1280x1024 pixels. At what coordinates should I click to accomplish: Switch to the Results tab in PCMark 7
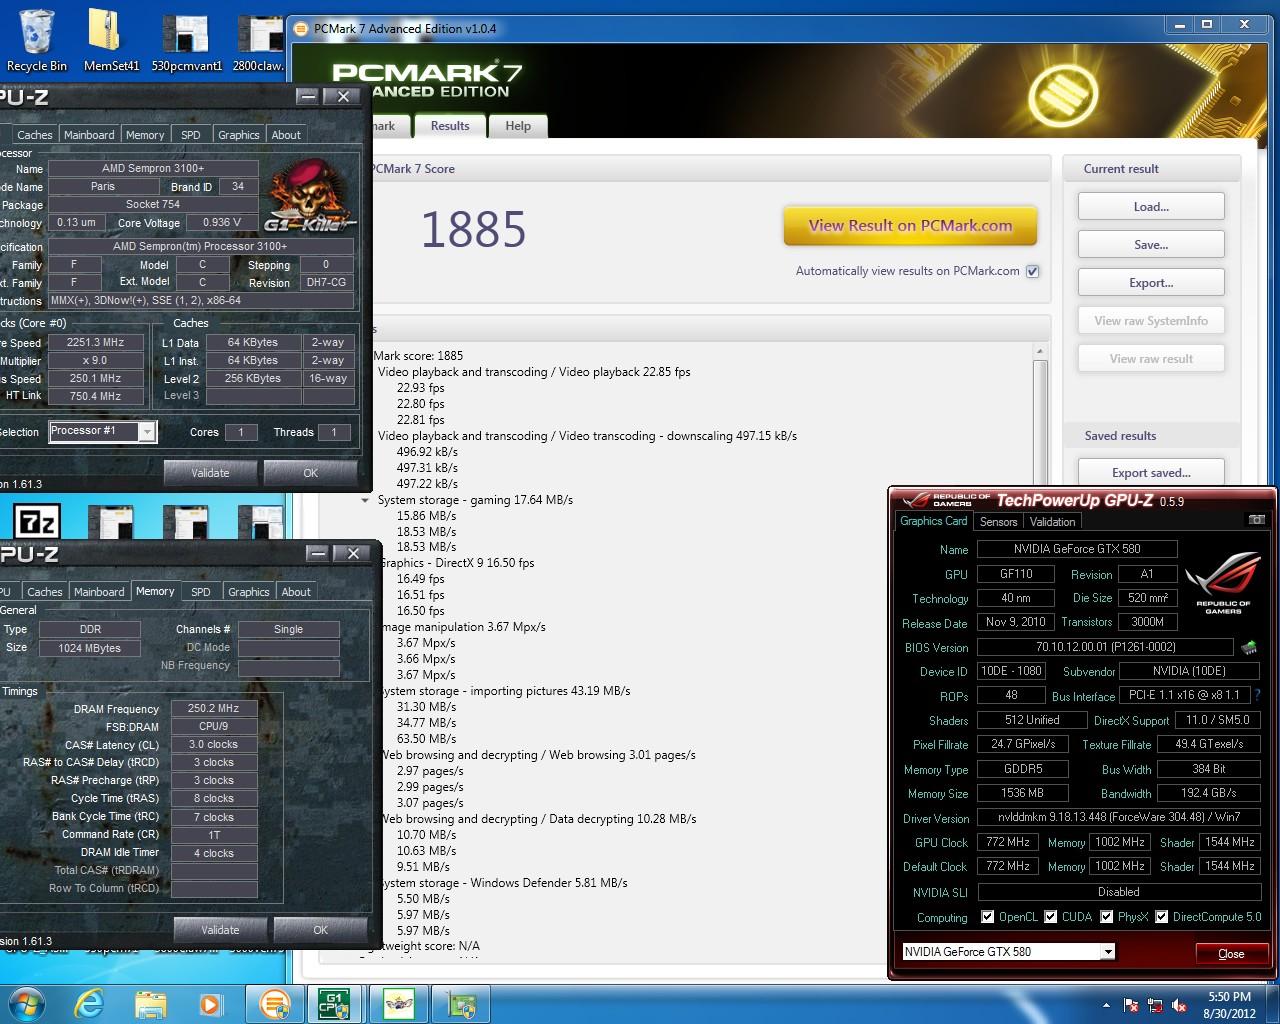click(x=450, y=126)
